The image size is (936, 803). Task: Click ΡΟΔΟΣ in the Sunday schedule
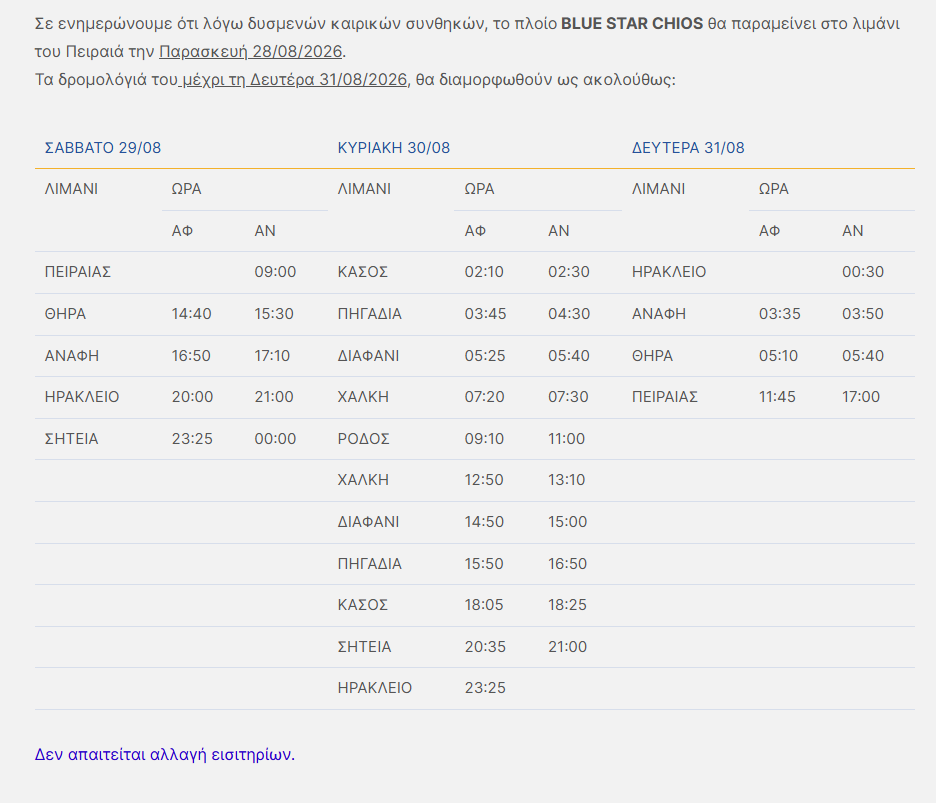pos(364,439)
